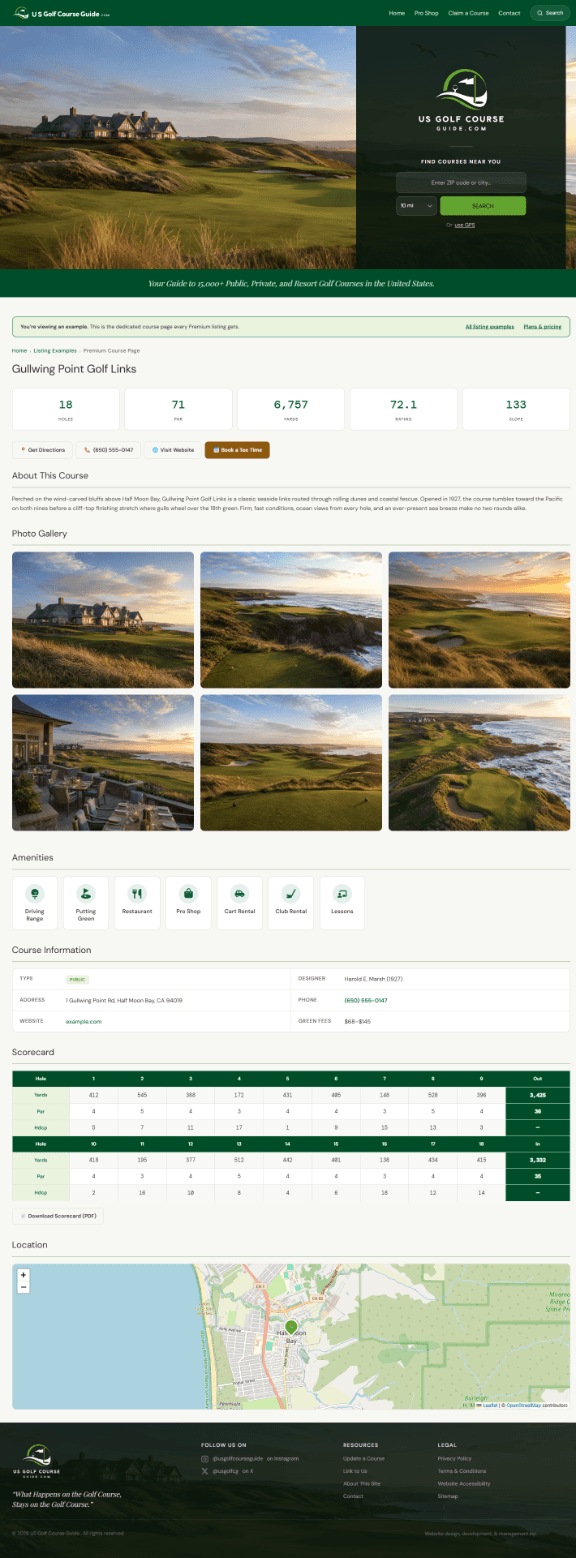
Task: Click the Pro Shop bag amenity icon
Action: (188, 893)
